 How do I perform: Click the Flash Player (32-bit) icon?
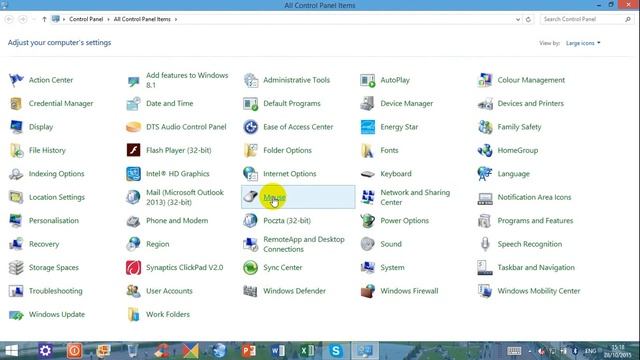[x=133, y=150]
